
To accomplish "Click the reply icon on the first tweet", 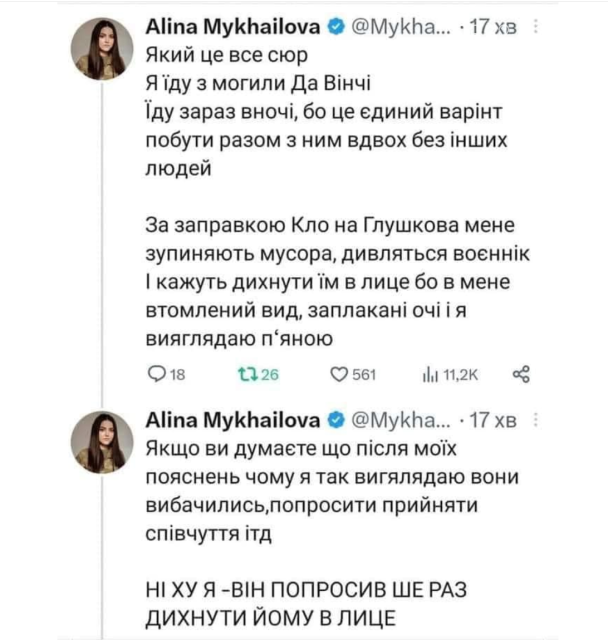I will click(x=154, y=375).
